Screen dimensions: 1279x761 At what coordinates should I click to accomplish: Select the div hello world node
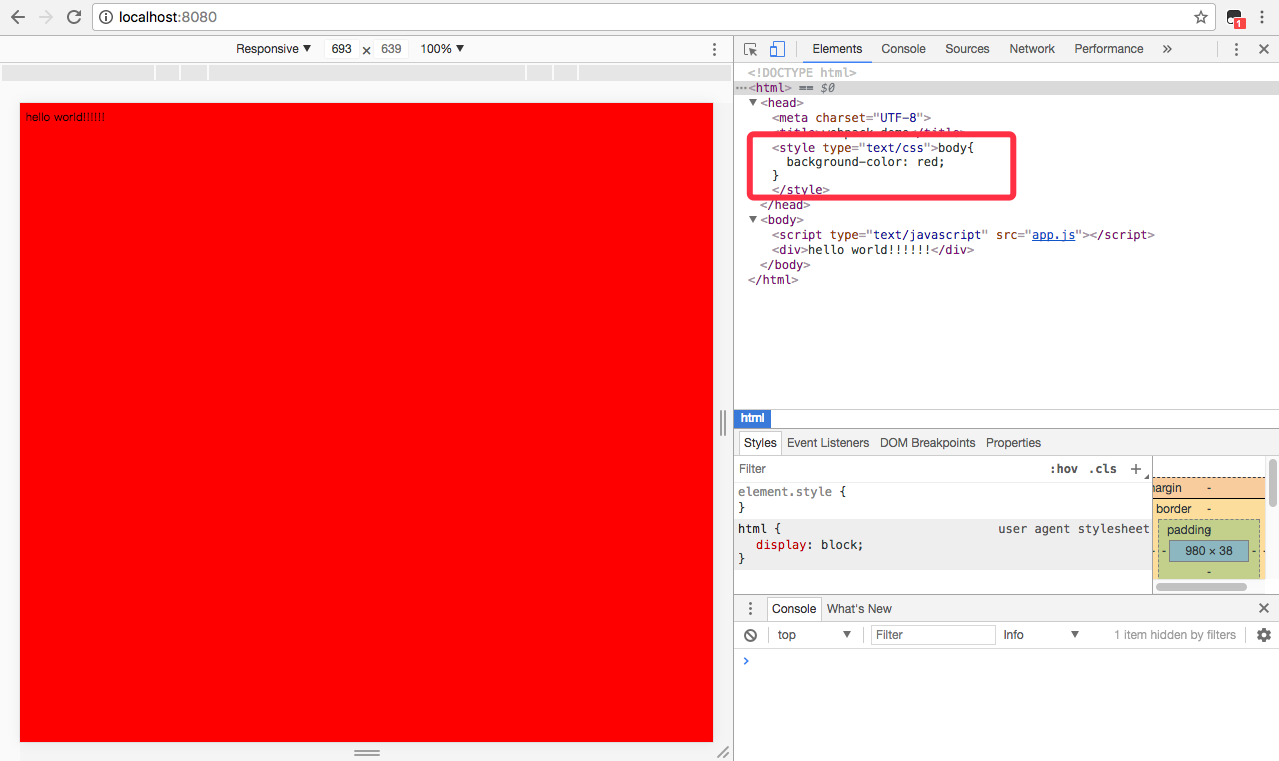click(x=872, y=250)
